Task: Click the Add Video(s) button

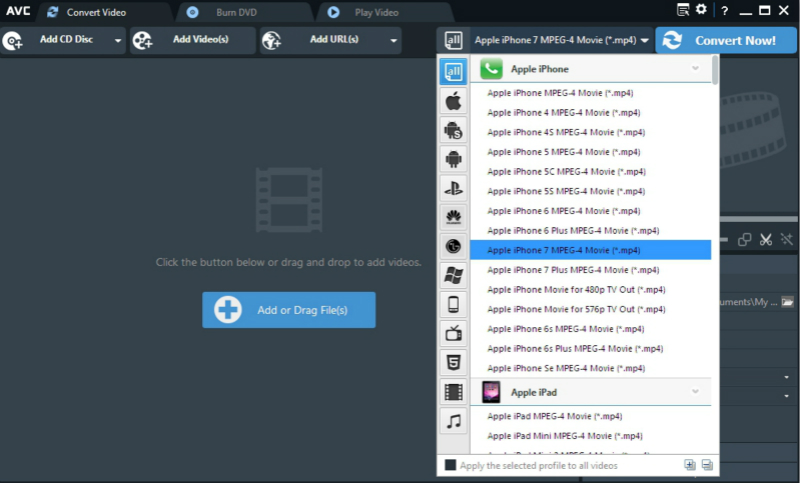Action: [x=192, y=40]
